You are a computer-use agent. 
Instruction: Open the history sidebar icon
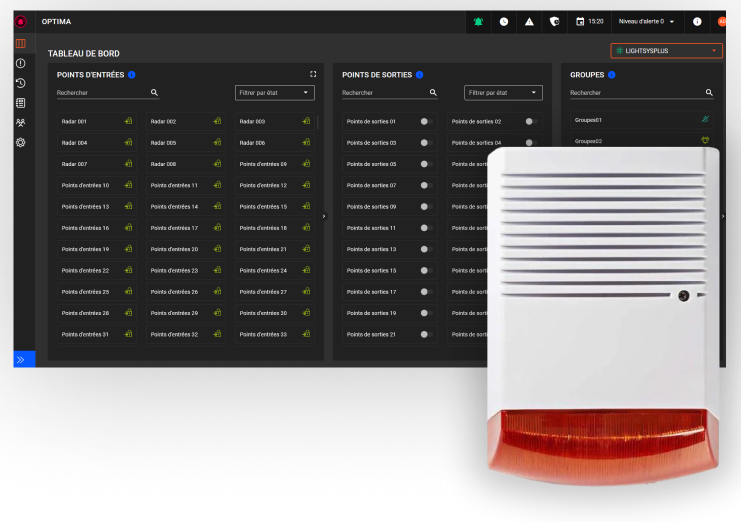click(x=21, y=83)
